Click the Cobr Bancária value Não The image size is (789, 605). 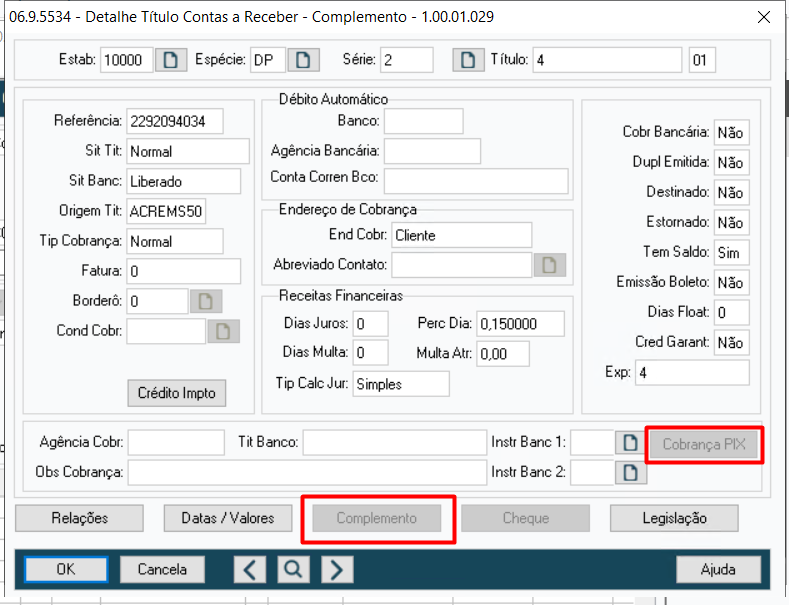[732, 132]
